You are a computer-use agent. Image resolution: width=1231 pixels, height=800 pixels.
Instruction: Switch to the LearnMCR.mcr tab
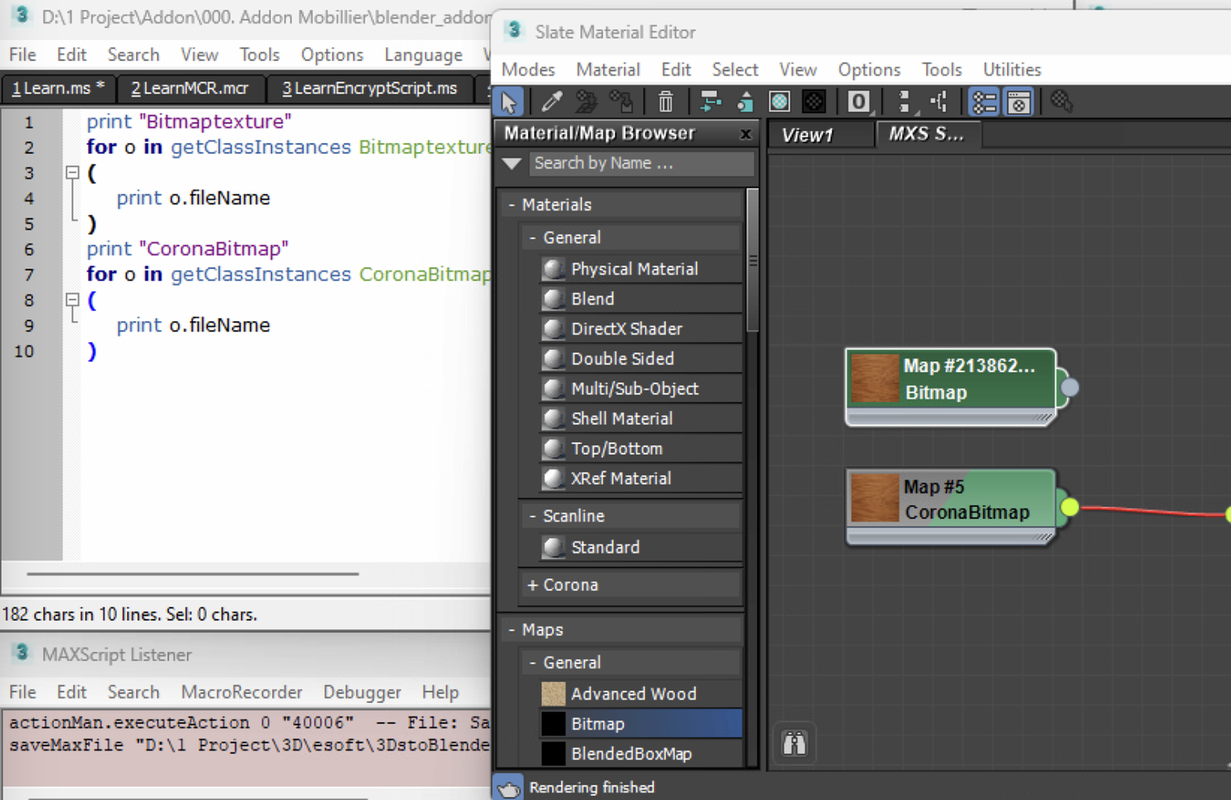(x=190, y=88)
